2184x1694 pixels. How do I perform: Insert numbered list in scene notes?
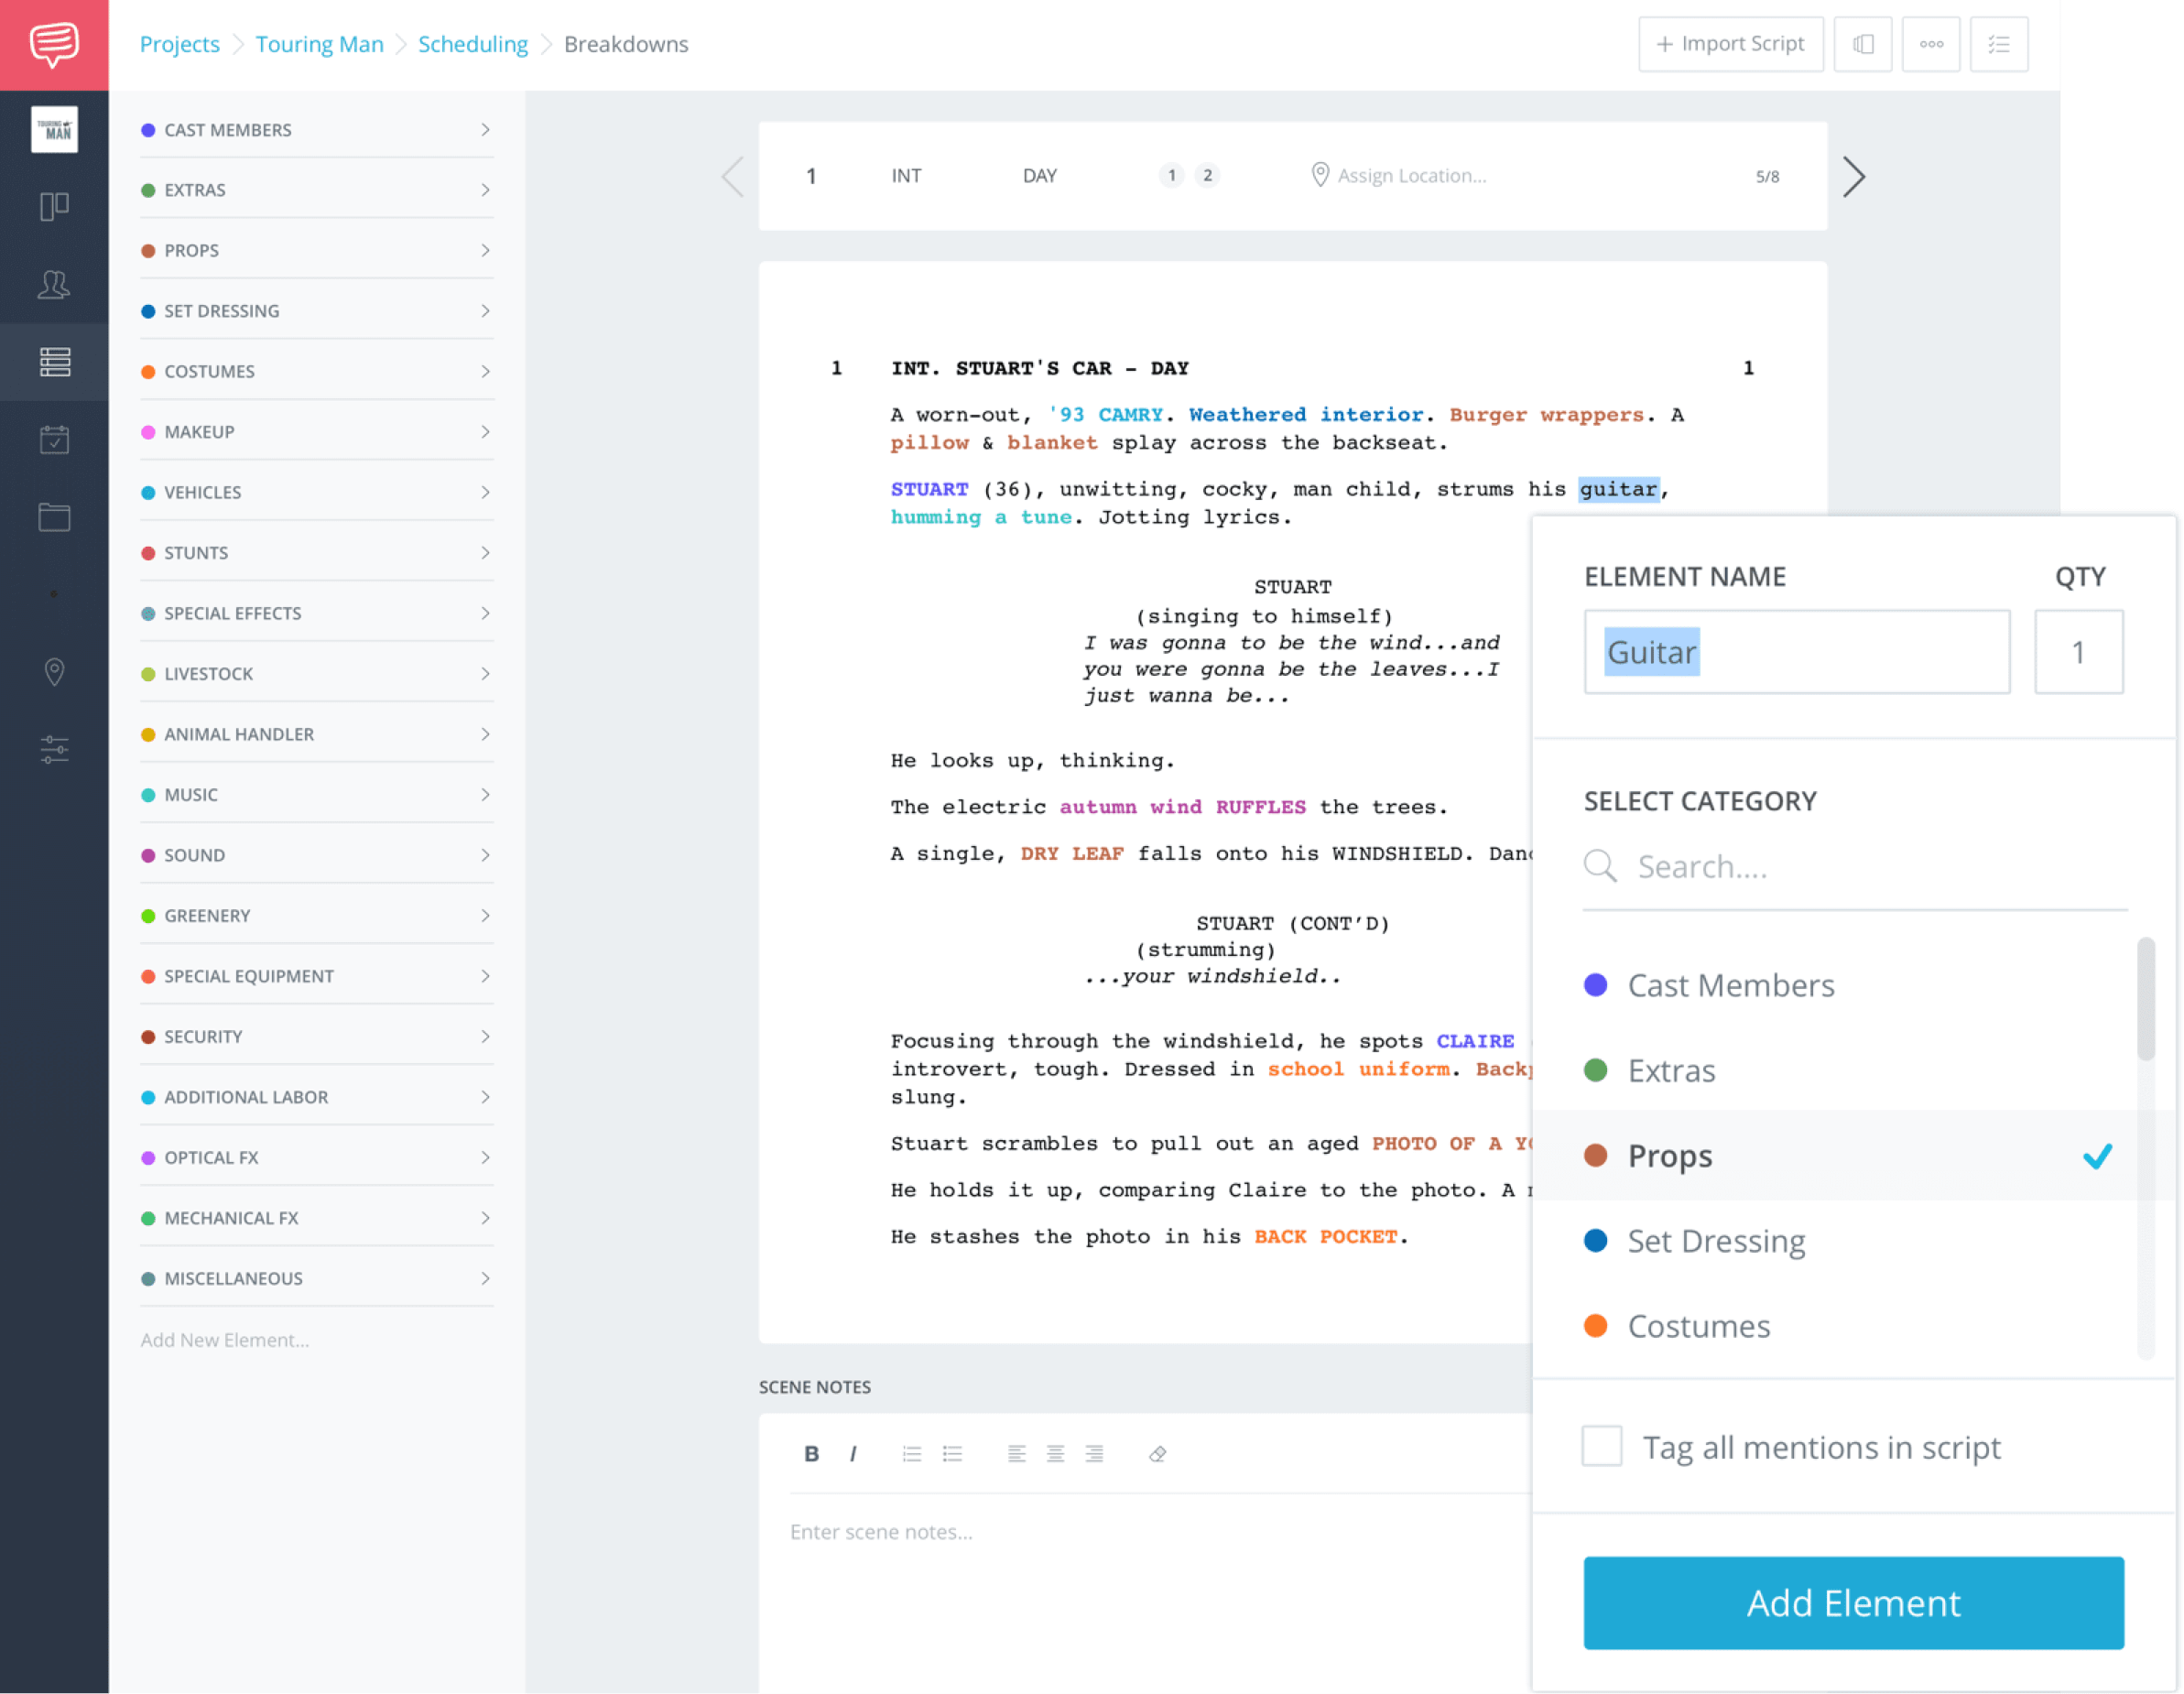[x=912, y=1454]
